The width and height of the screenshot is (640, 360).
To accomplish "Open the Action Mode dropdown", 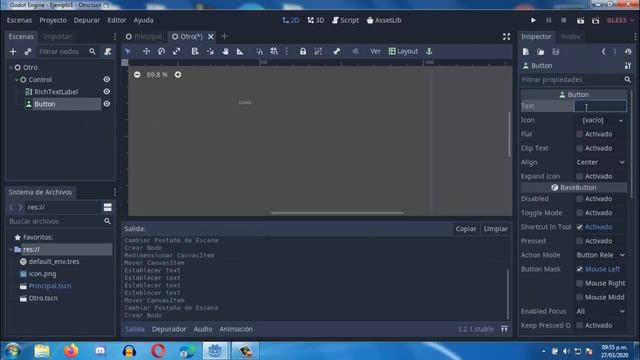I will [600, 255].
